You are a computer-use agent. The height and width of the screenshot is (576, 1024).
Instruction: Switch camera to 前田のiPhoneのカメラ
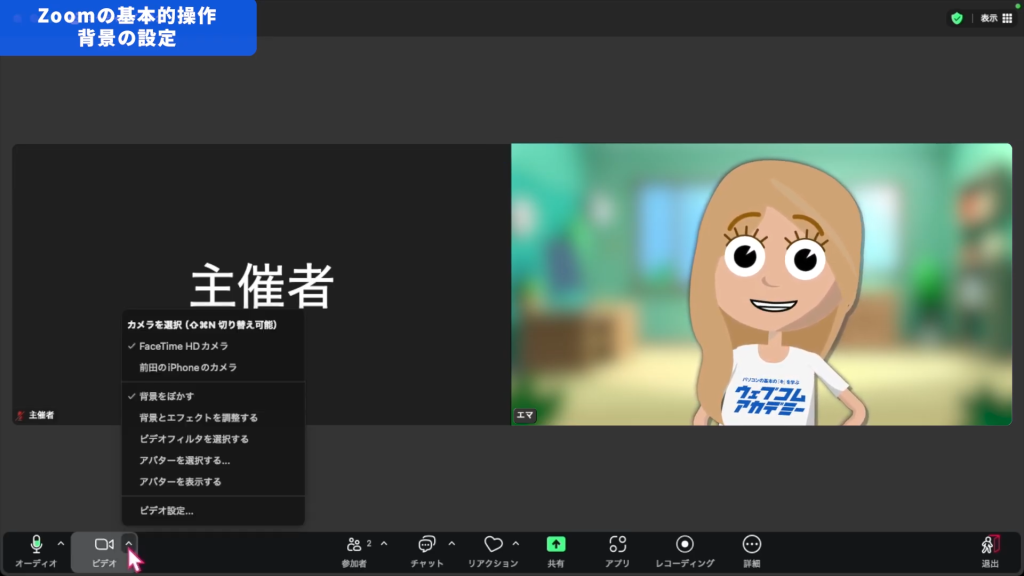[188, 367]
